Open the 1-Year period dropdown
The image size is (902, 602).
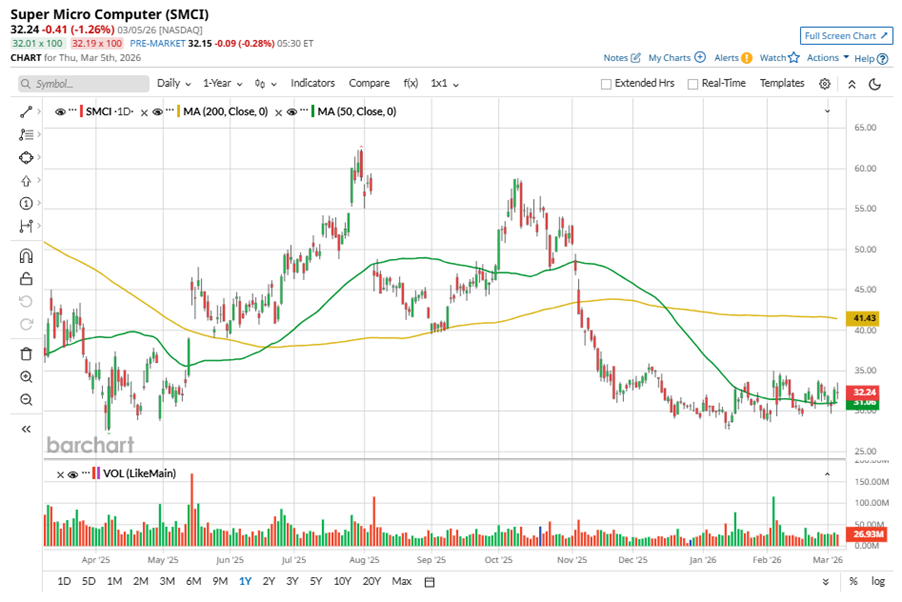coord(223,83)
